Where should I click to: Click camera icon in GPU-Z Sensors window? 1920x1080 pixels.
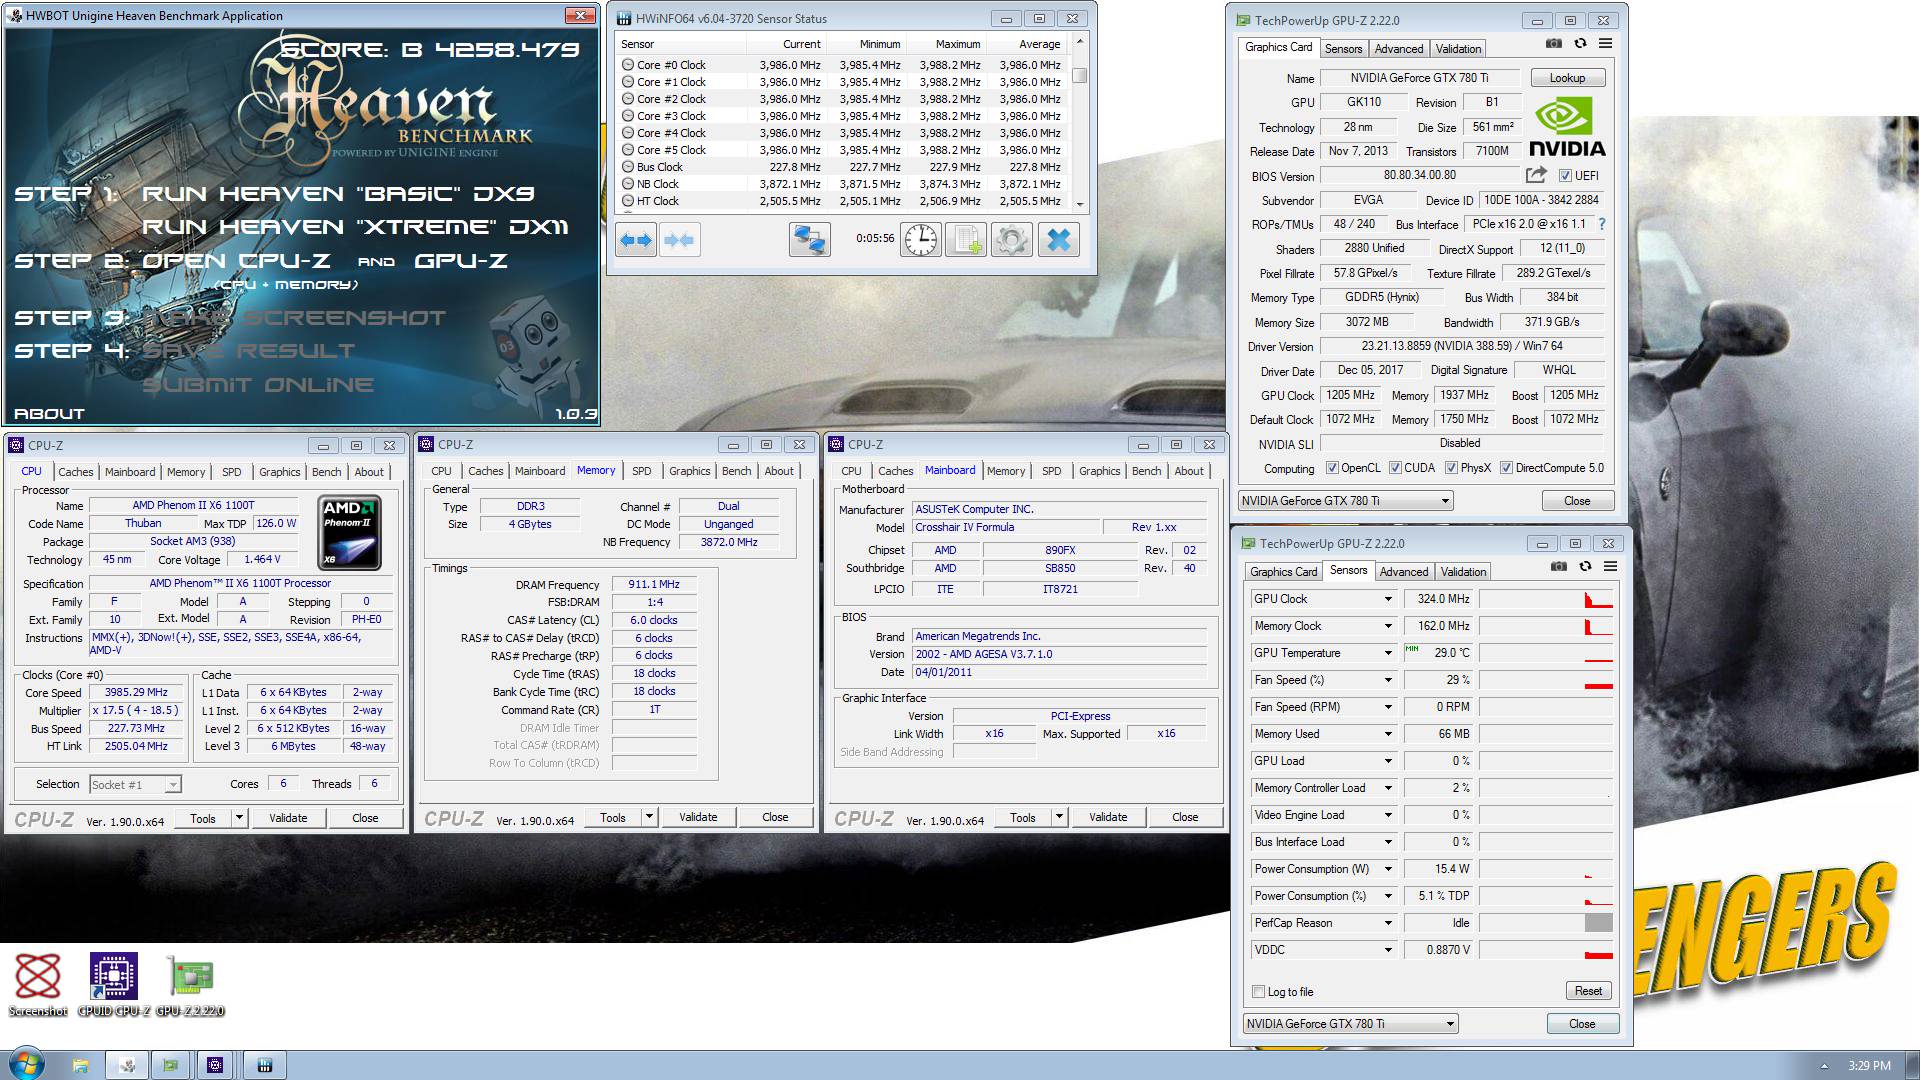coord(1558,567)
